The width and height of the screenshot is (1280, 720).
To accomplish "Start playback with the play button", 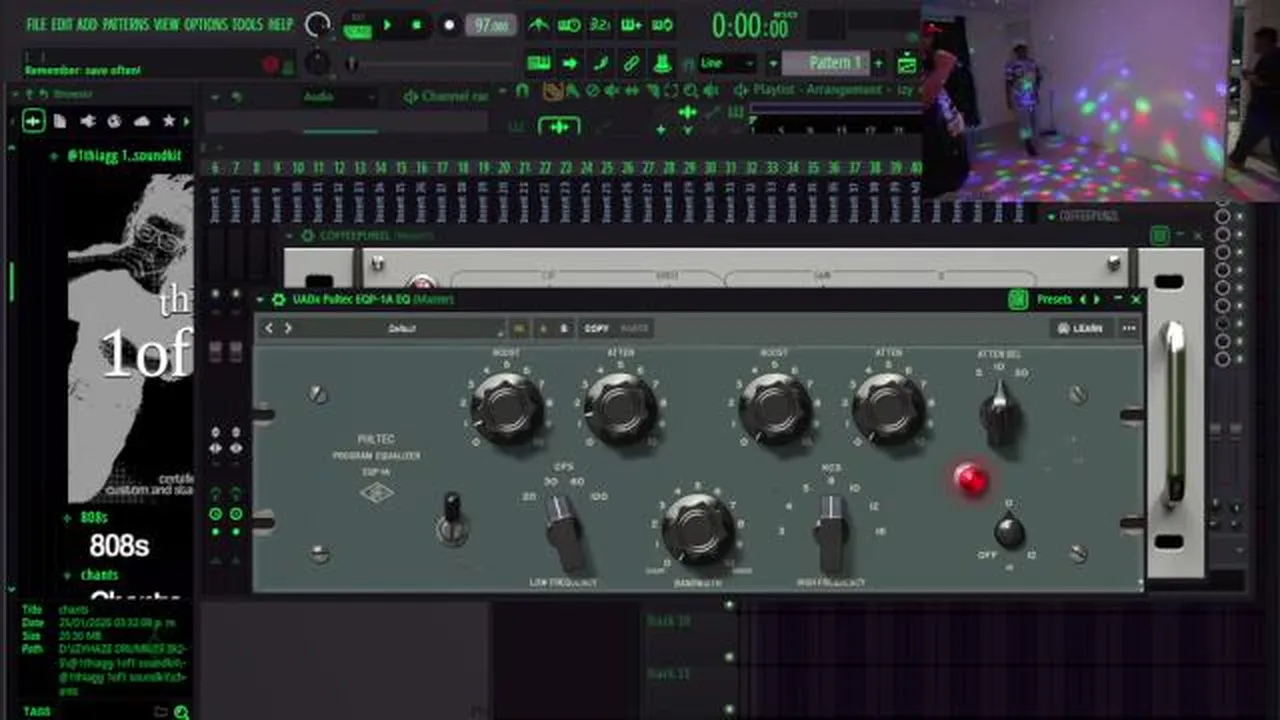I will click(x=388, y=25).
